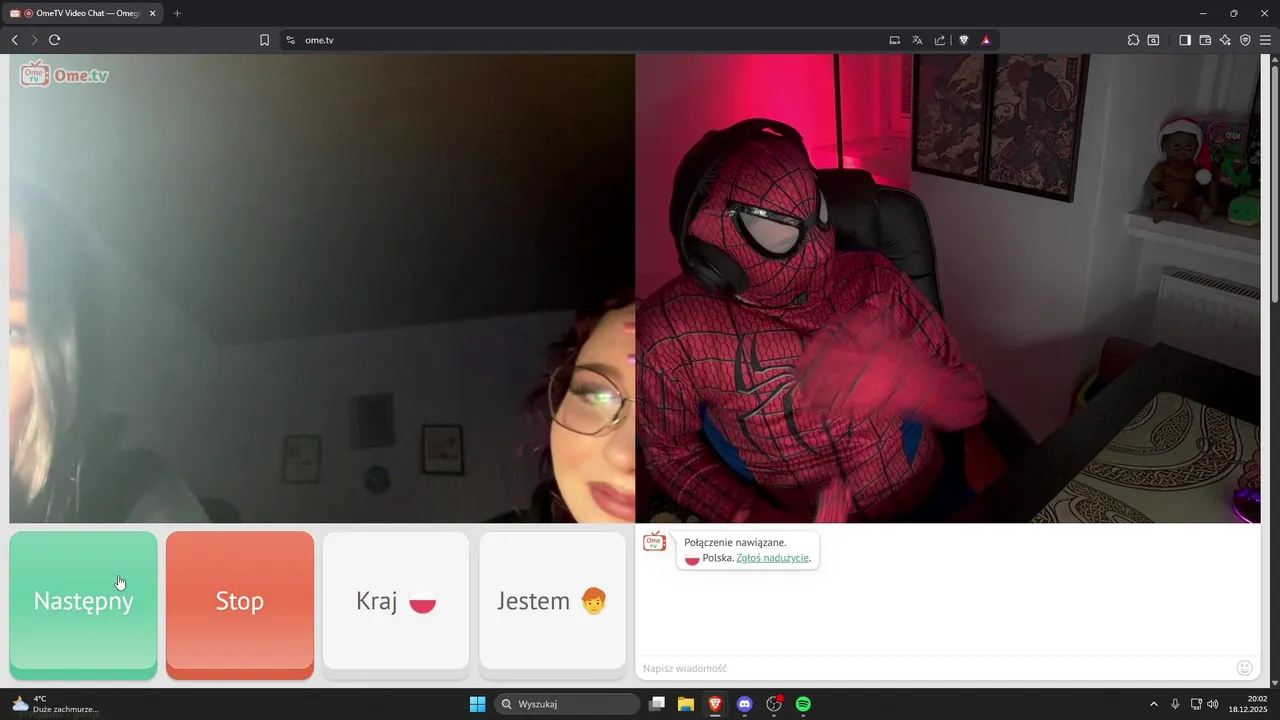The image size is (1280, 720).
Task: Click the Brave taskbar icon
Action: coord(715,704)
